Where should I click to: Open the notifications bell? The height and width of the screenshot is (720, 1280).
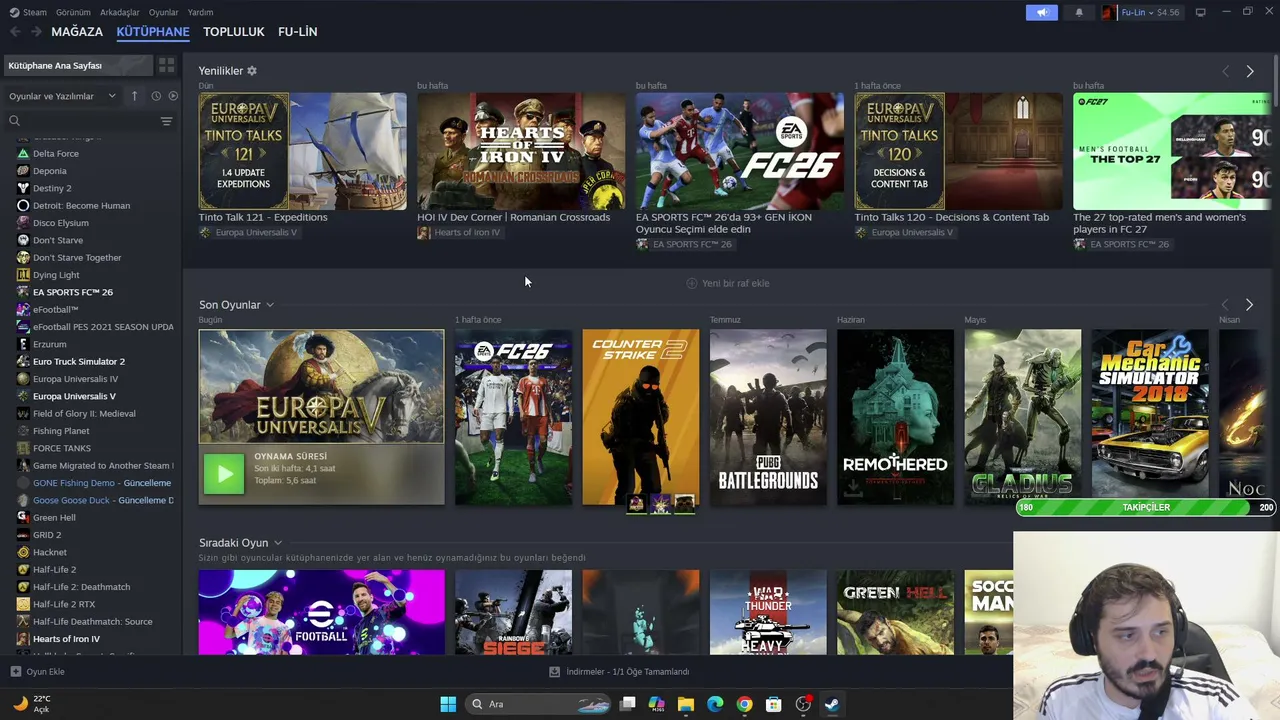click(1079, 12)
